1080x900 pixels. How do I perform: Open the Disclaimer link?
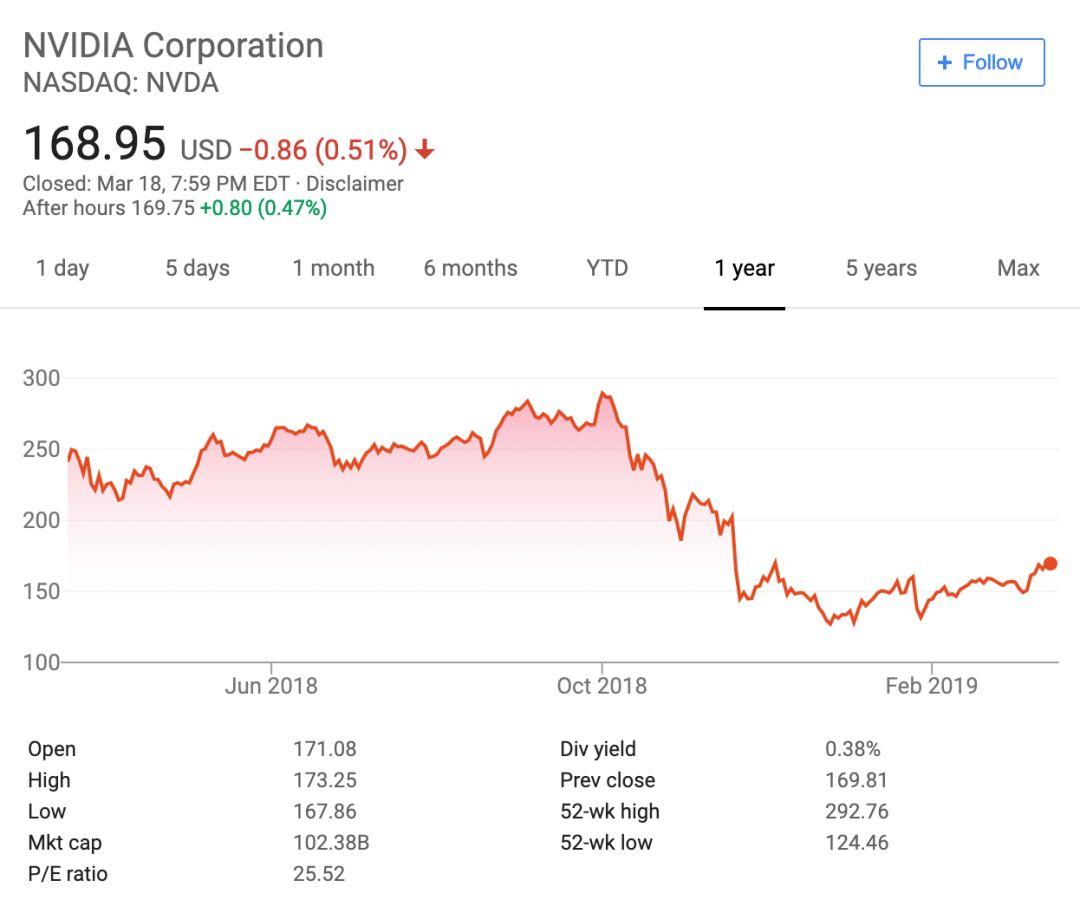coord(354,184)
